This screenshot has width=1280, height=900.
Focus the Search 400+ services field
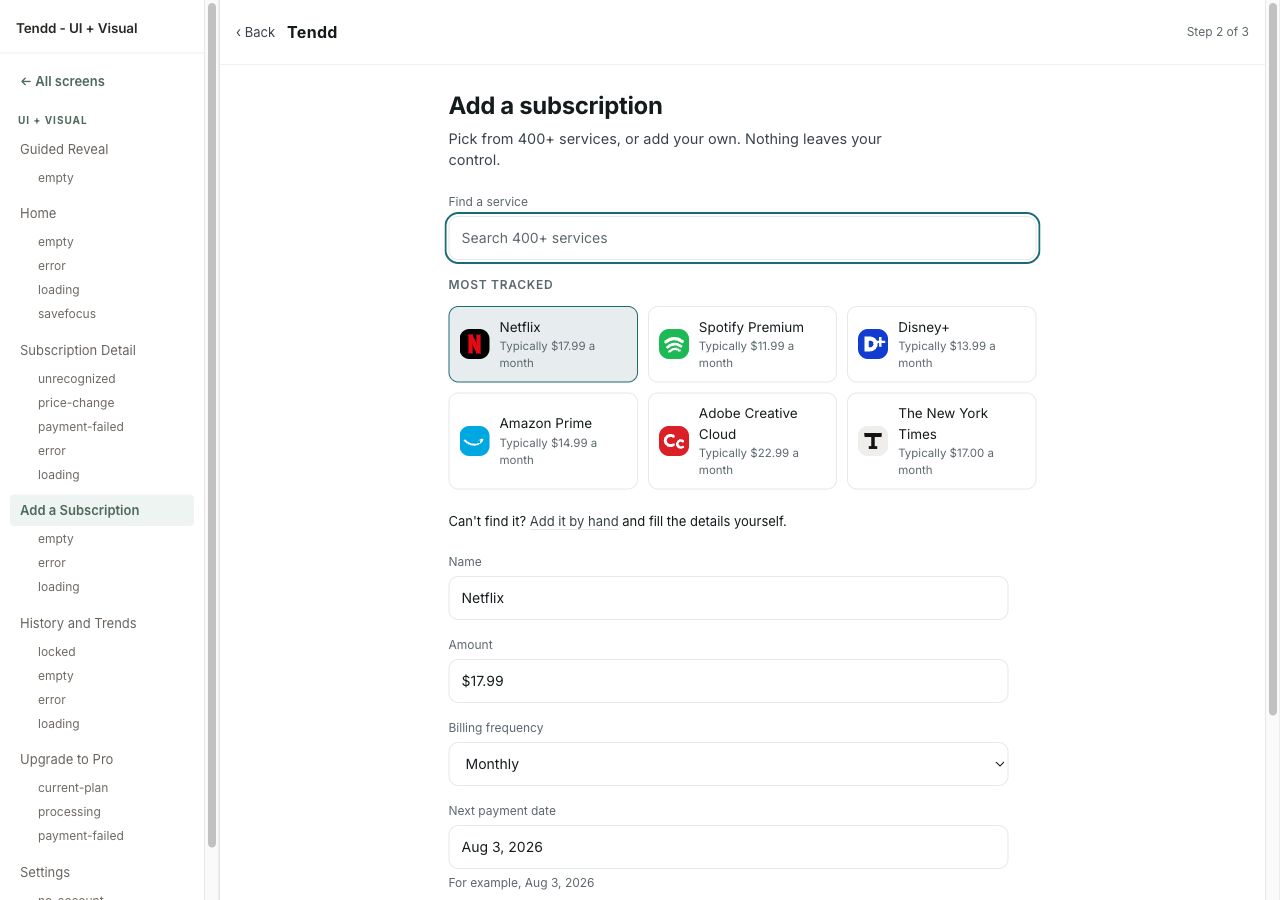pos(743,238)
